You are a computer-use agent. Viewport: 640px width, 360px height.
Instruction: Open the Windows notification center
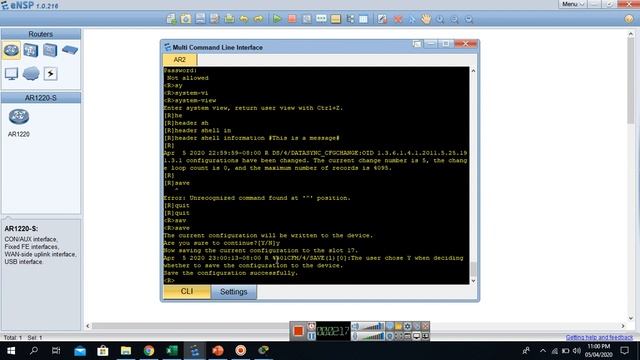[x=624, y=351]
